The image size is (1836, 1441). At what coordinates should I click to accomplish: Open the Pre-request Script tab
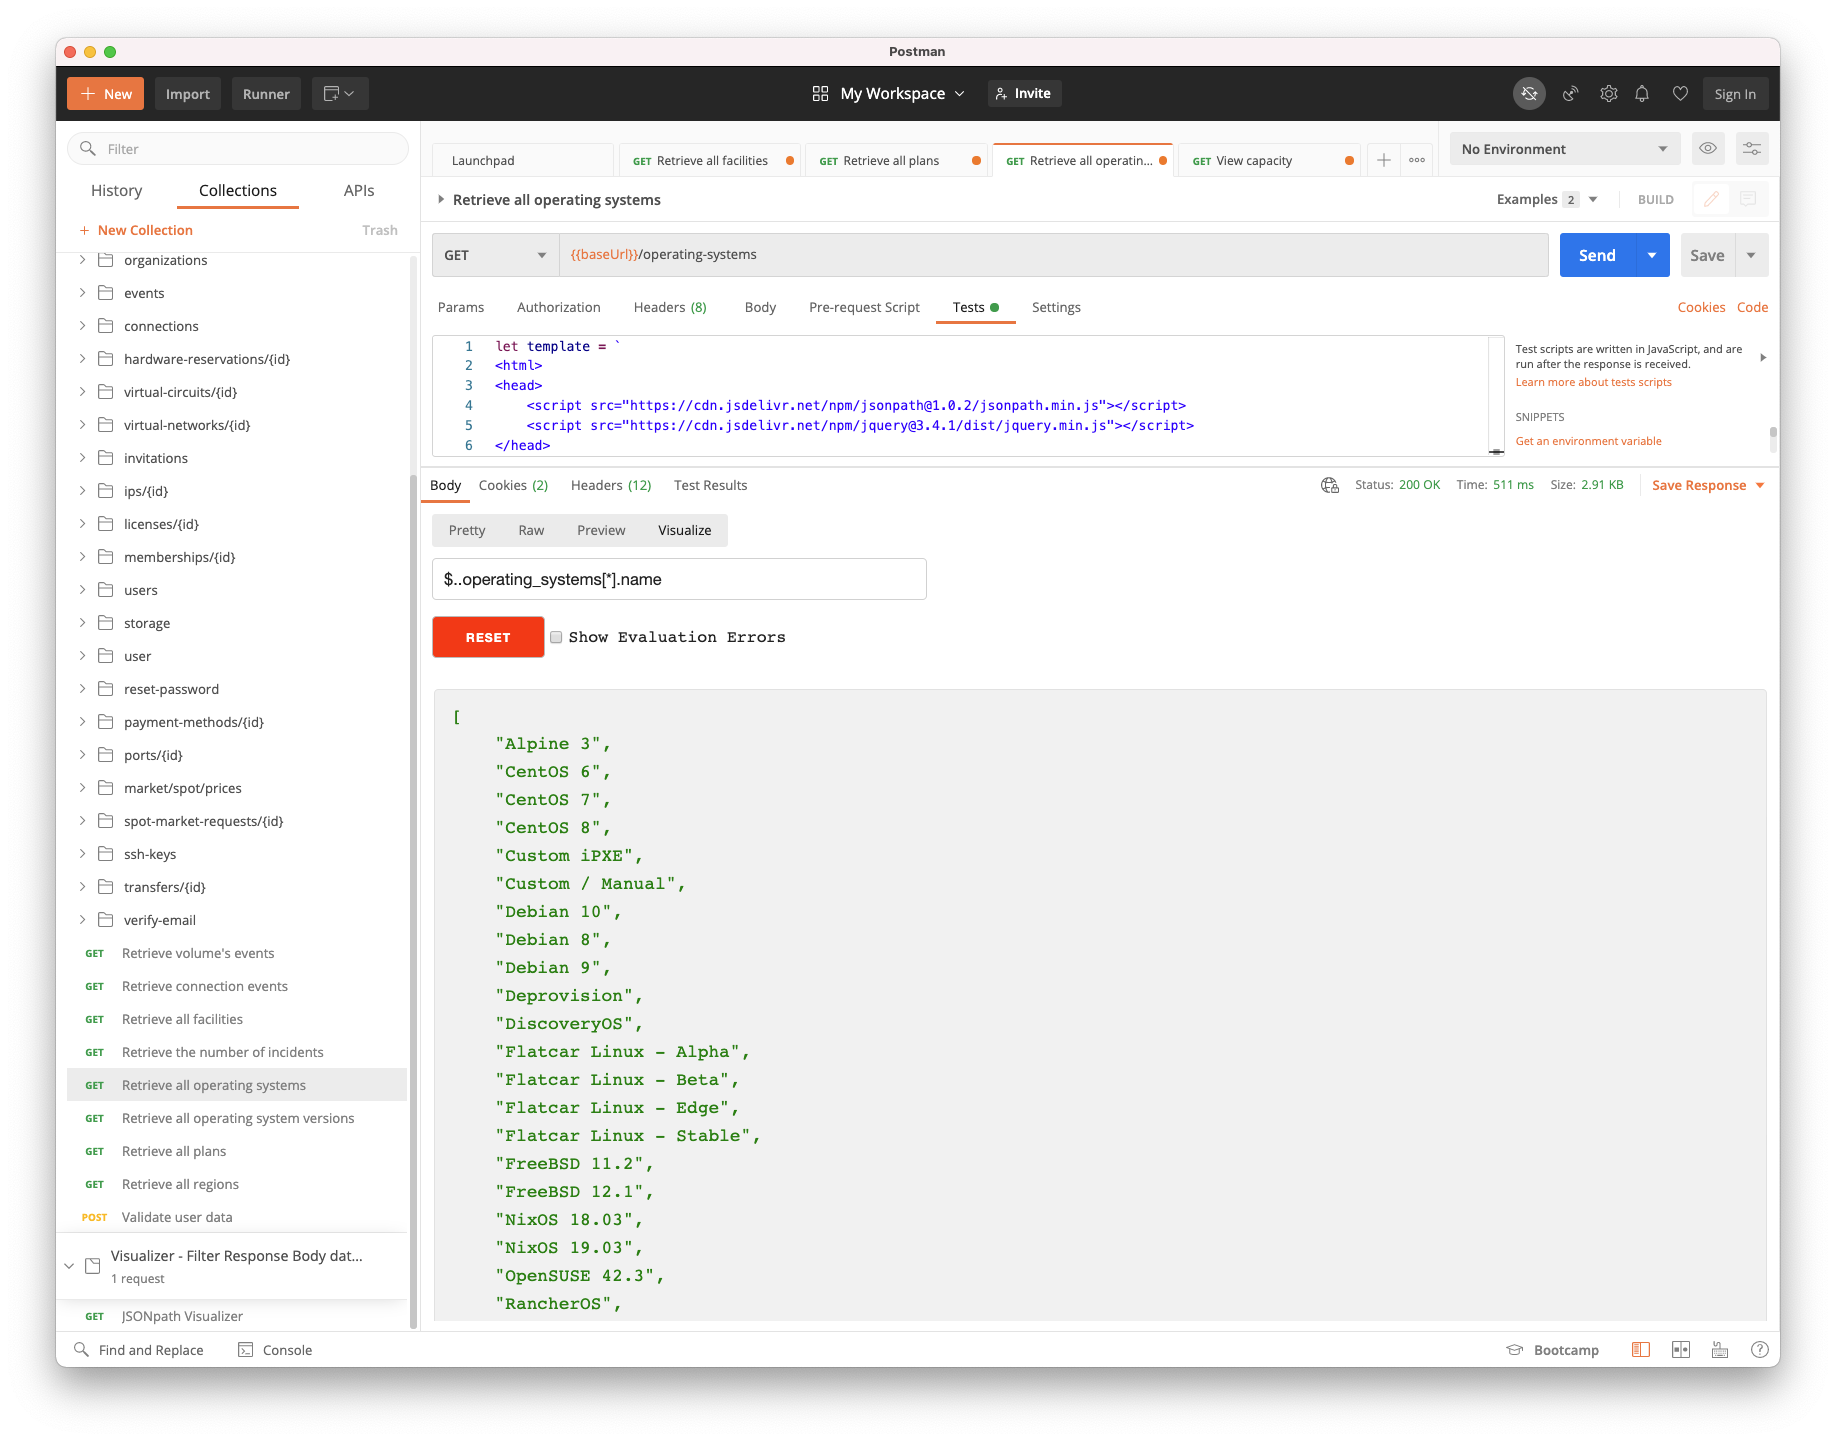coord(864,307)
